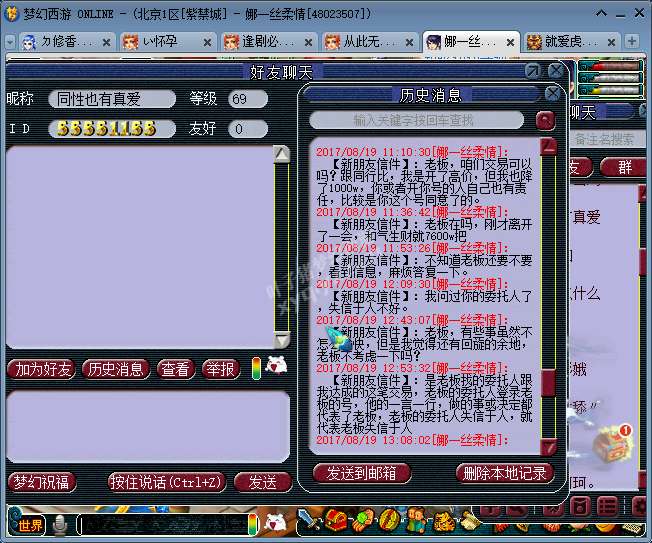Click the 等级 level value 69
The height and width of the screenshot is (543, 652).
[x=248, y=99]
